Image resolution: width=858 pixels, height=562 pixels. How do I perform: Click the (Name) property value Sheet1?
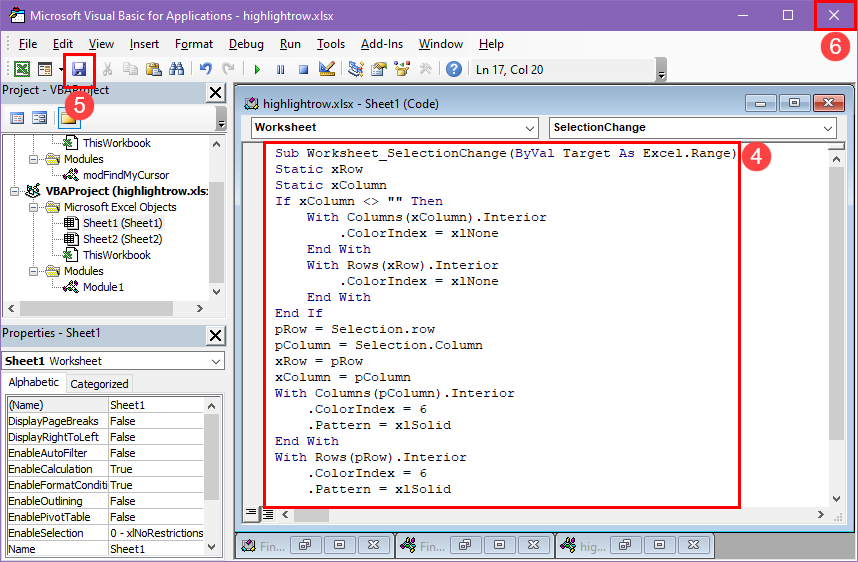coord(156,405)
